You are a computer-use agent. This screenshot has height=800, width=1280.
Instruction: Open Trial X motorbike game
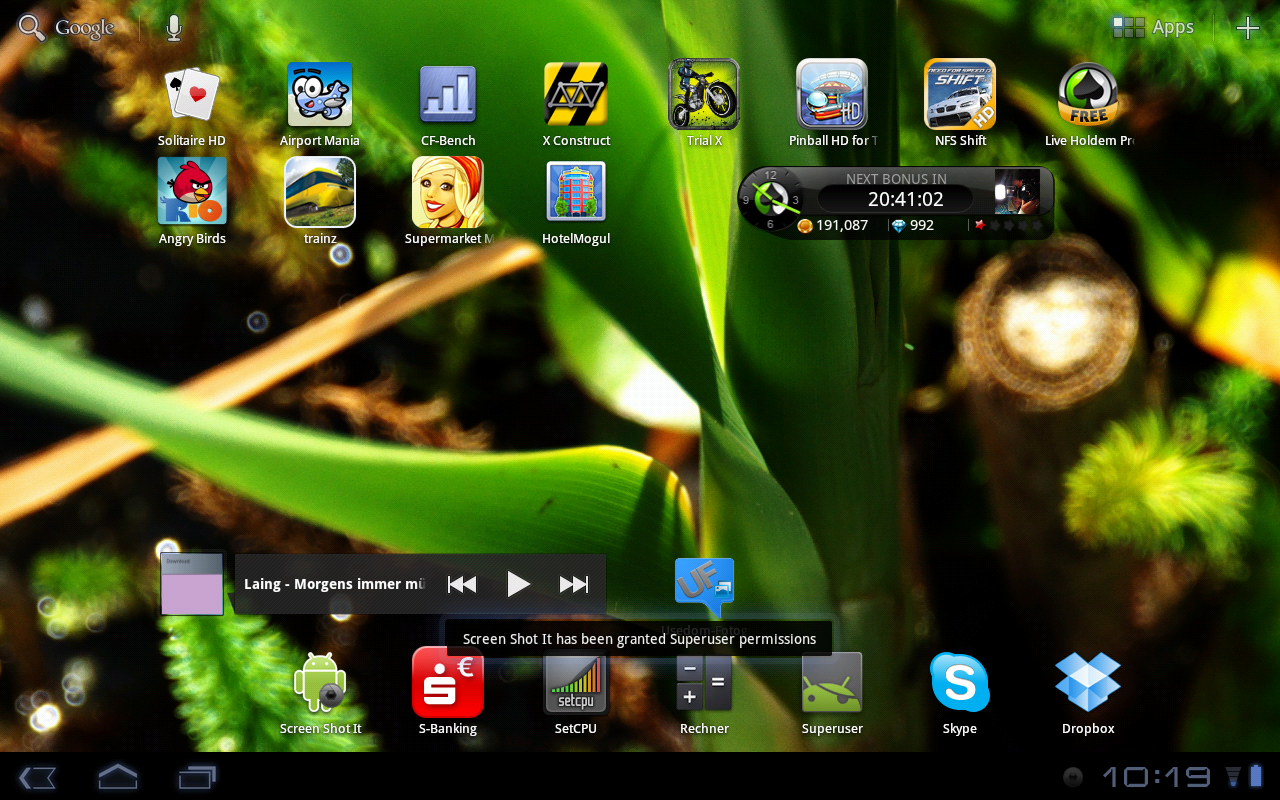[x=704, y=104]
